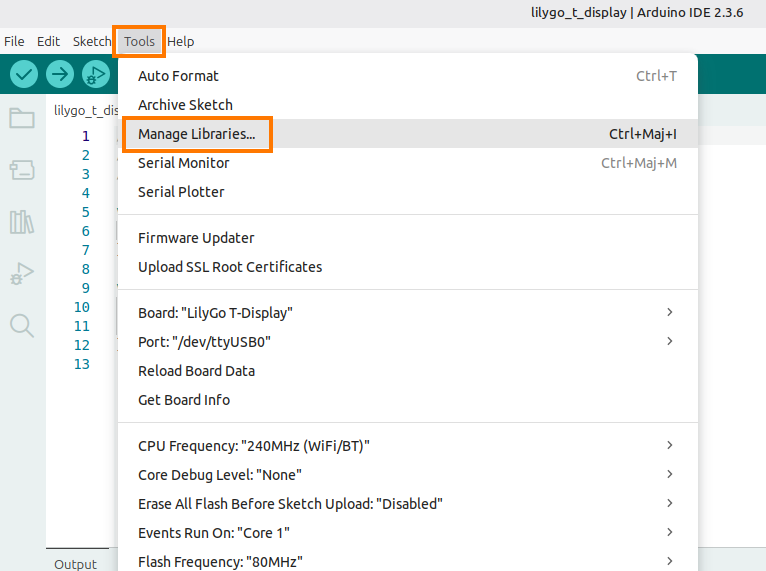Image resolution: width=766 pixels, height=571 pixels.
Task: Expand the CPU Frequency submenu
Action: click(407, 446)
